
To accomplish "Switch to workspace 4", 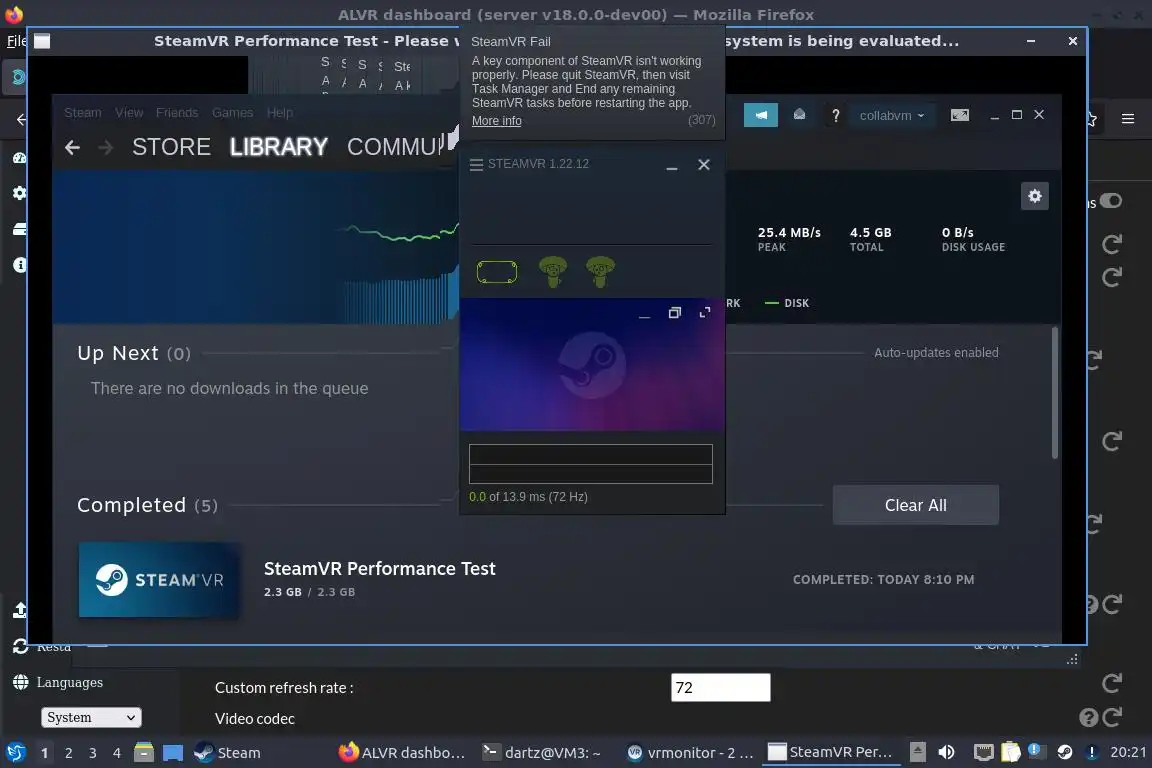I will pyautogui.click(x=117, y=753).
